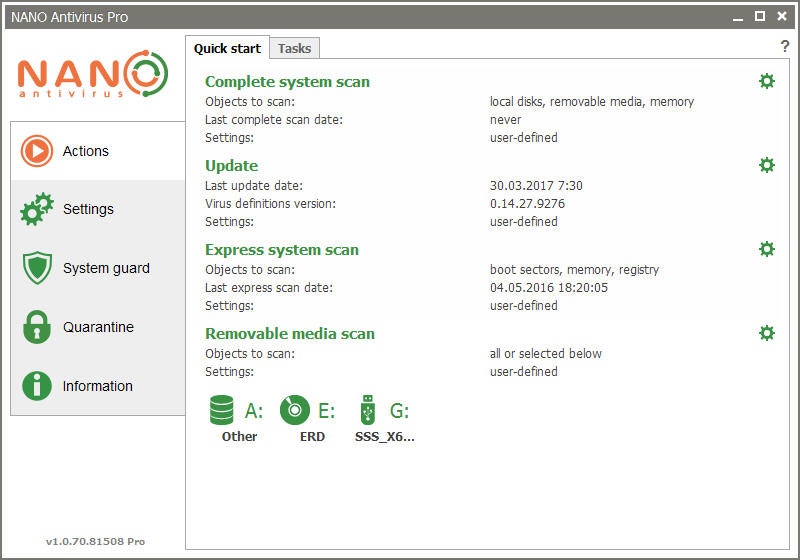
Task: Open the Information sidebar section
Action: coord(97,386)
